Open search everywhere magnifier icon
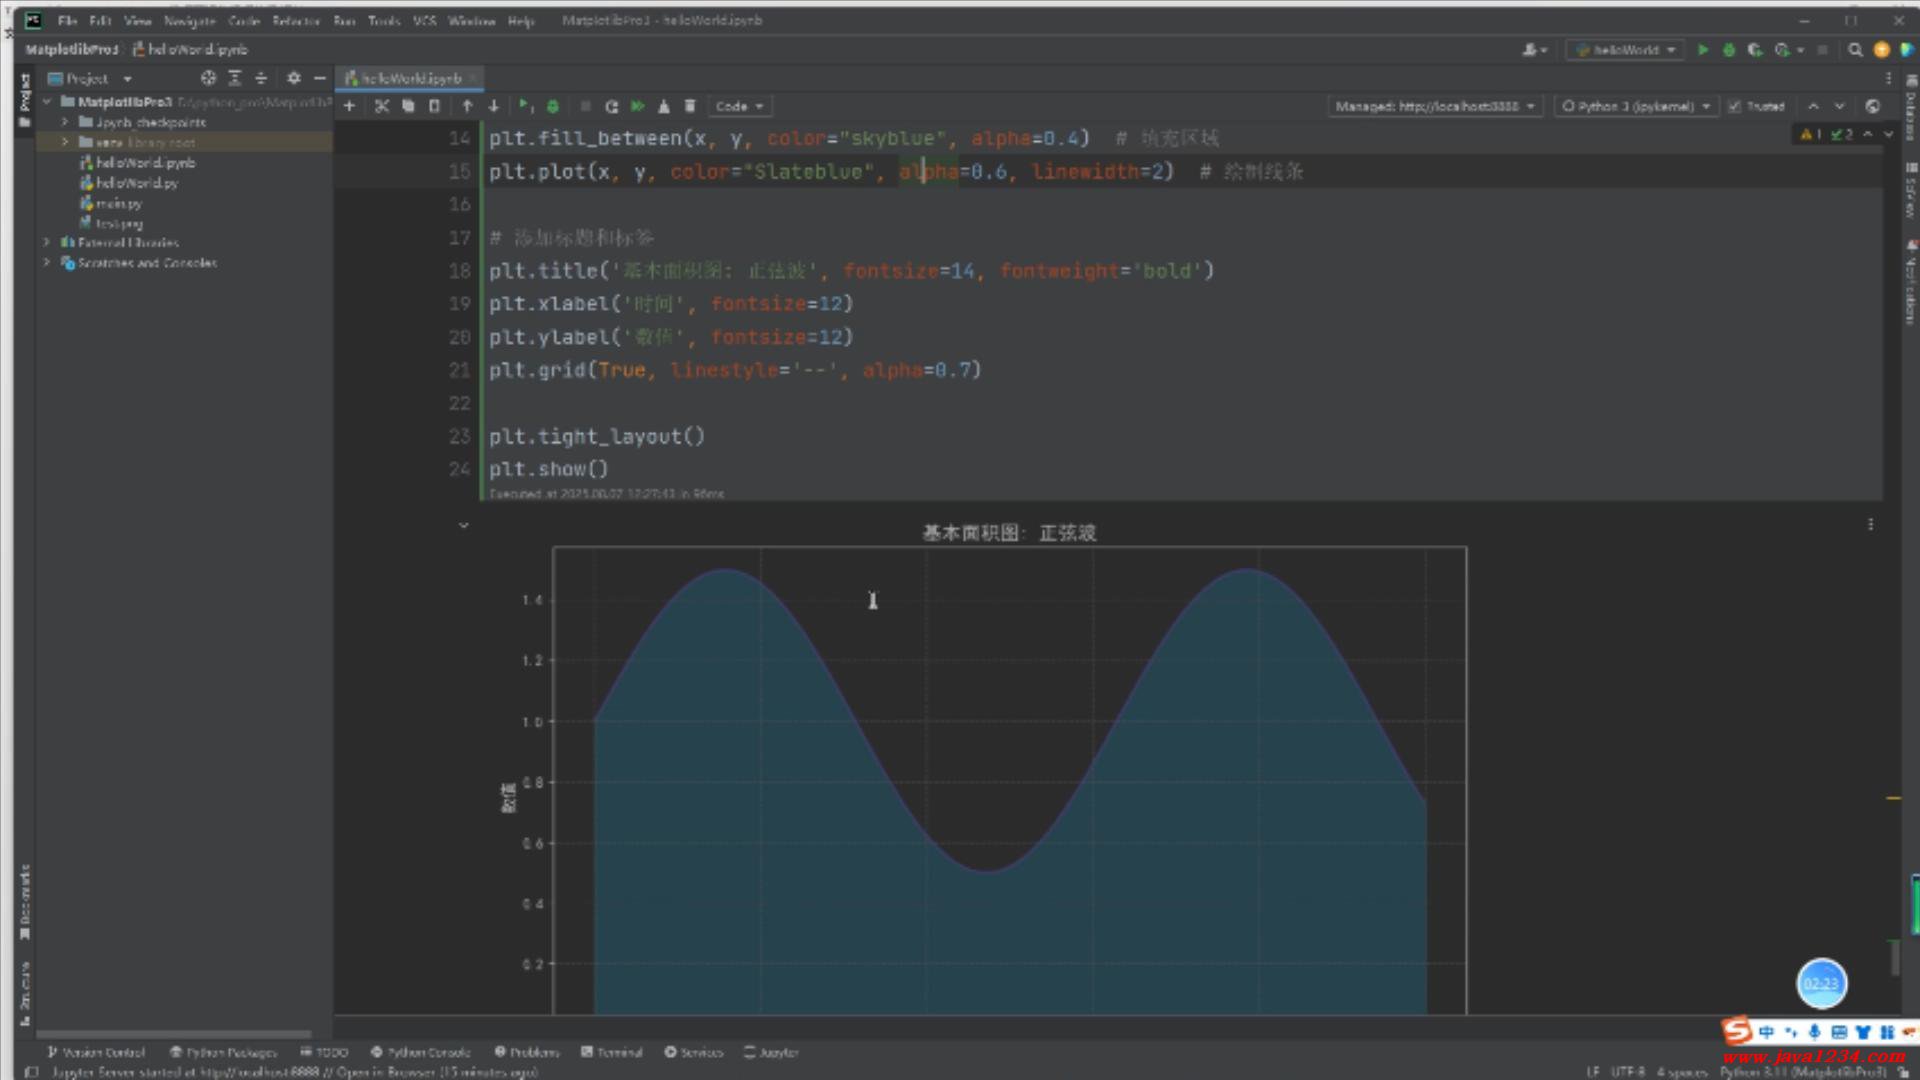 pos(1855,49)
